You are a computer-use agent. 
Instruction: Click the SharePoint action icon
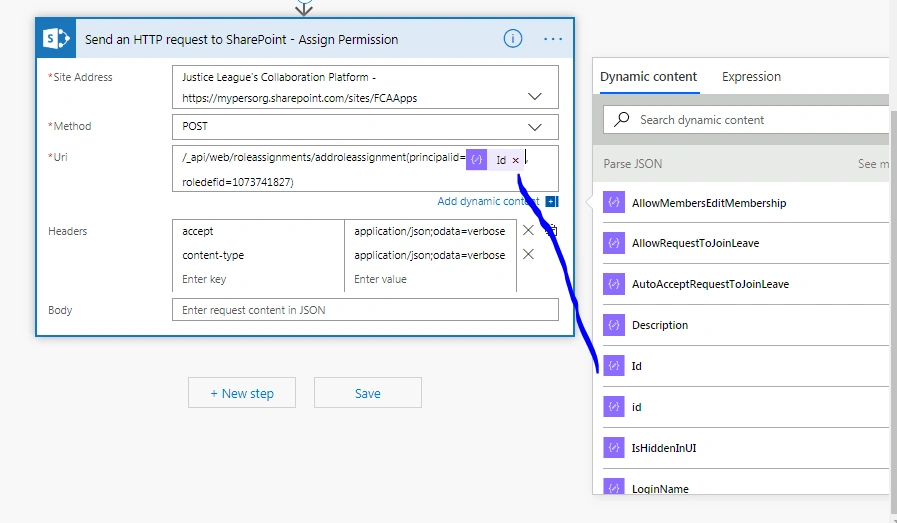point(56,39)
